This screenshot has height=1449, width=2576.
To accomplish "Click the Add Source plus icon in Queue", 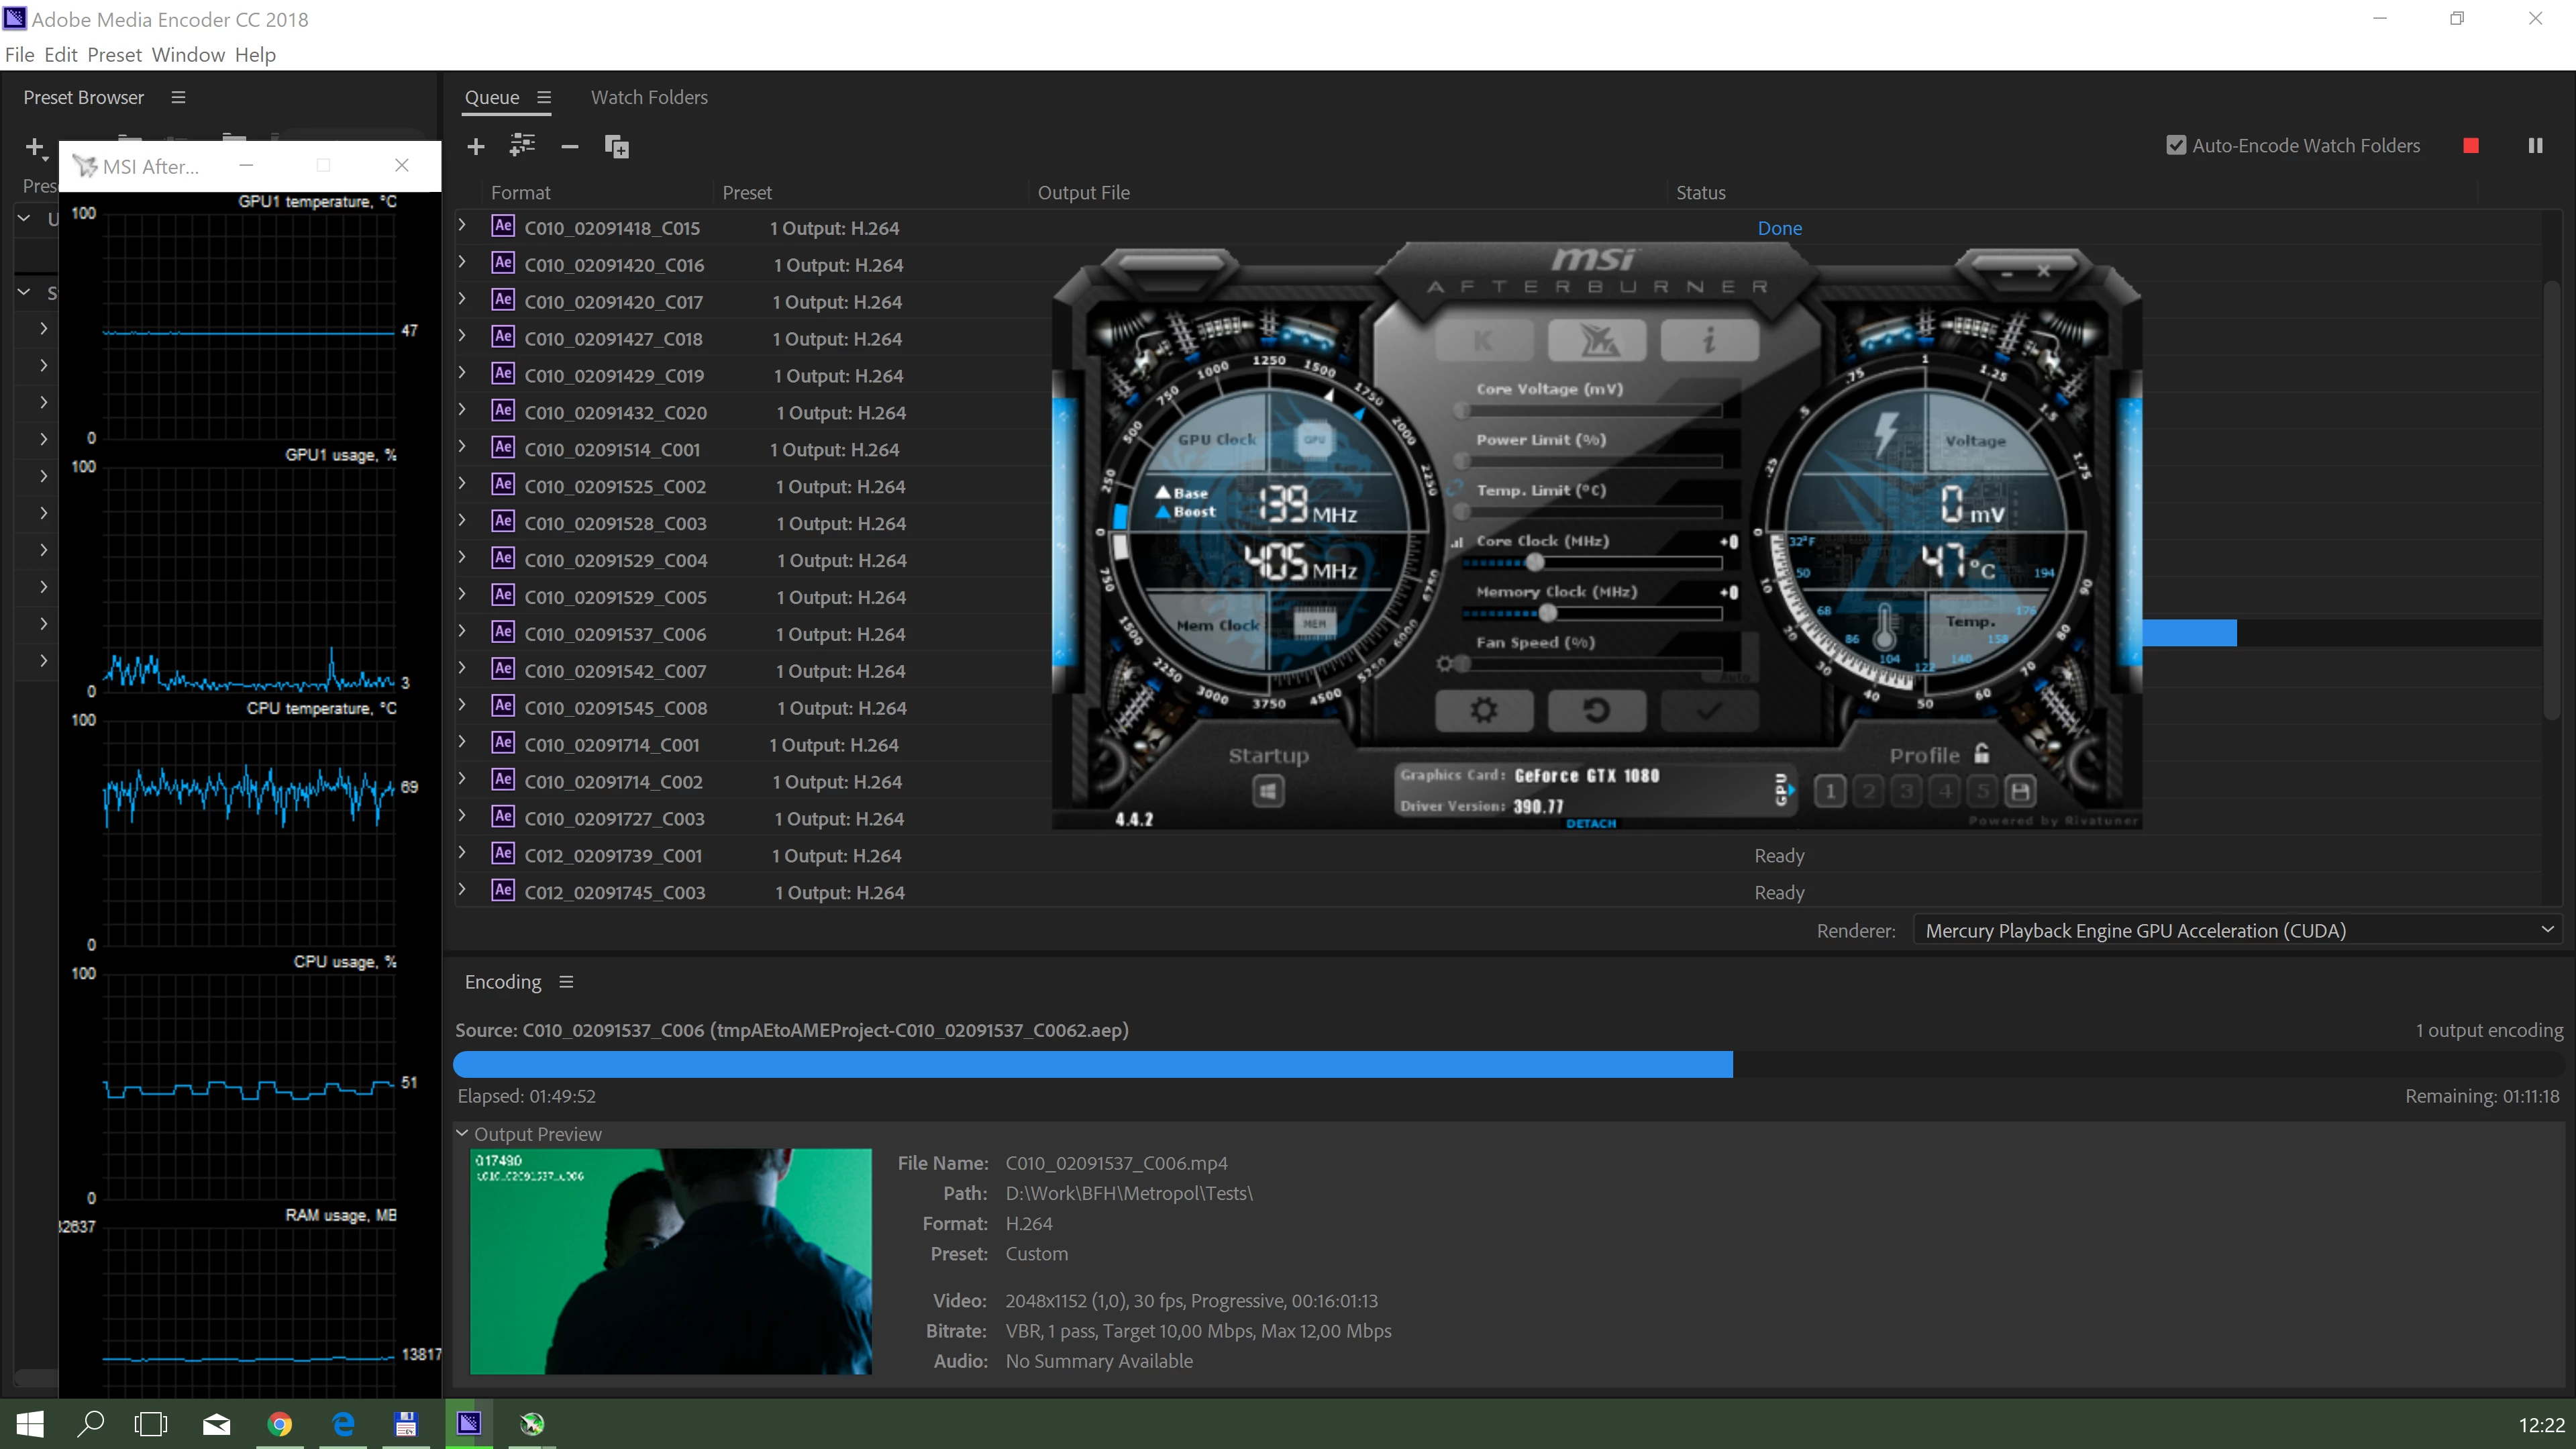I will click(x=476, y=147).
